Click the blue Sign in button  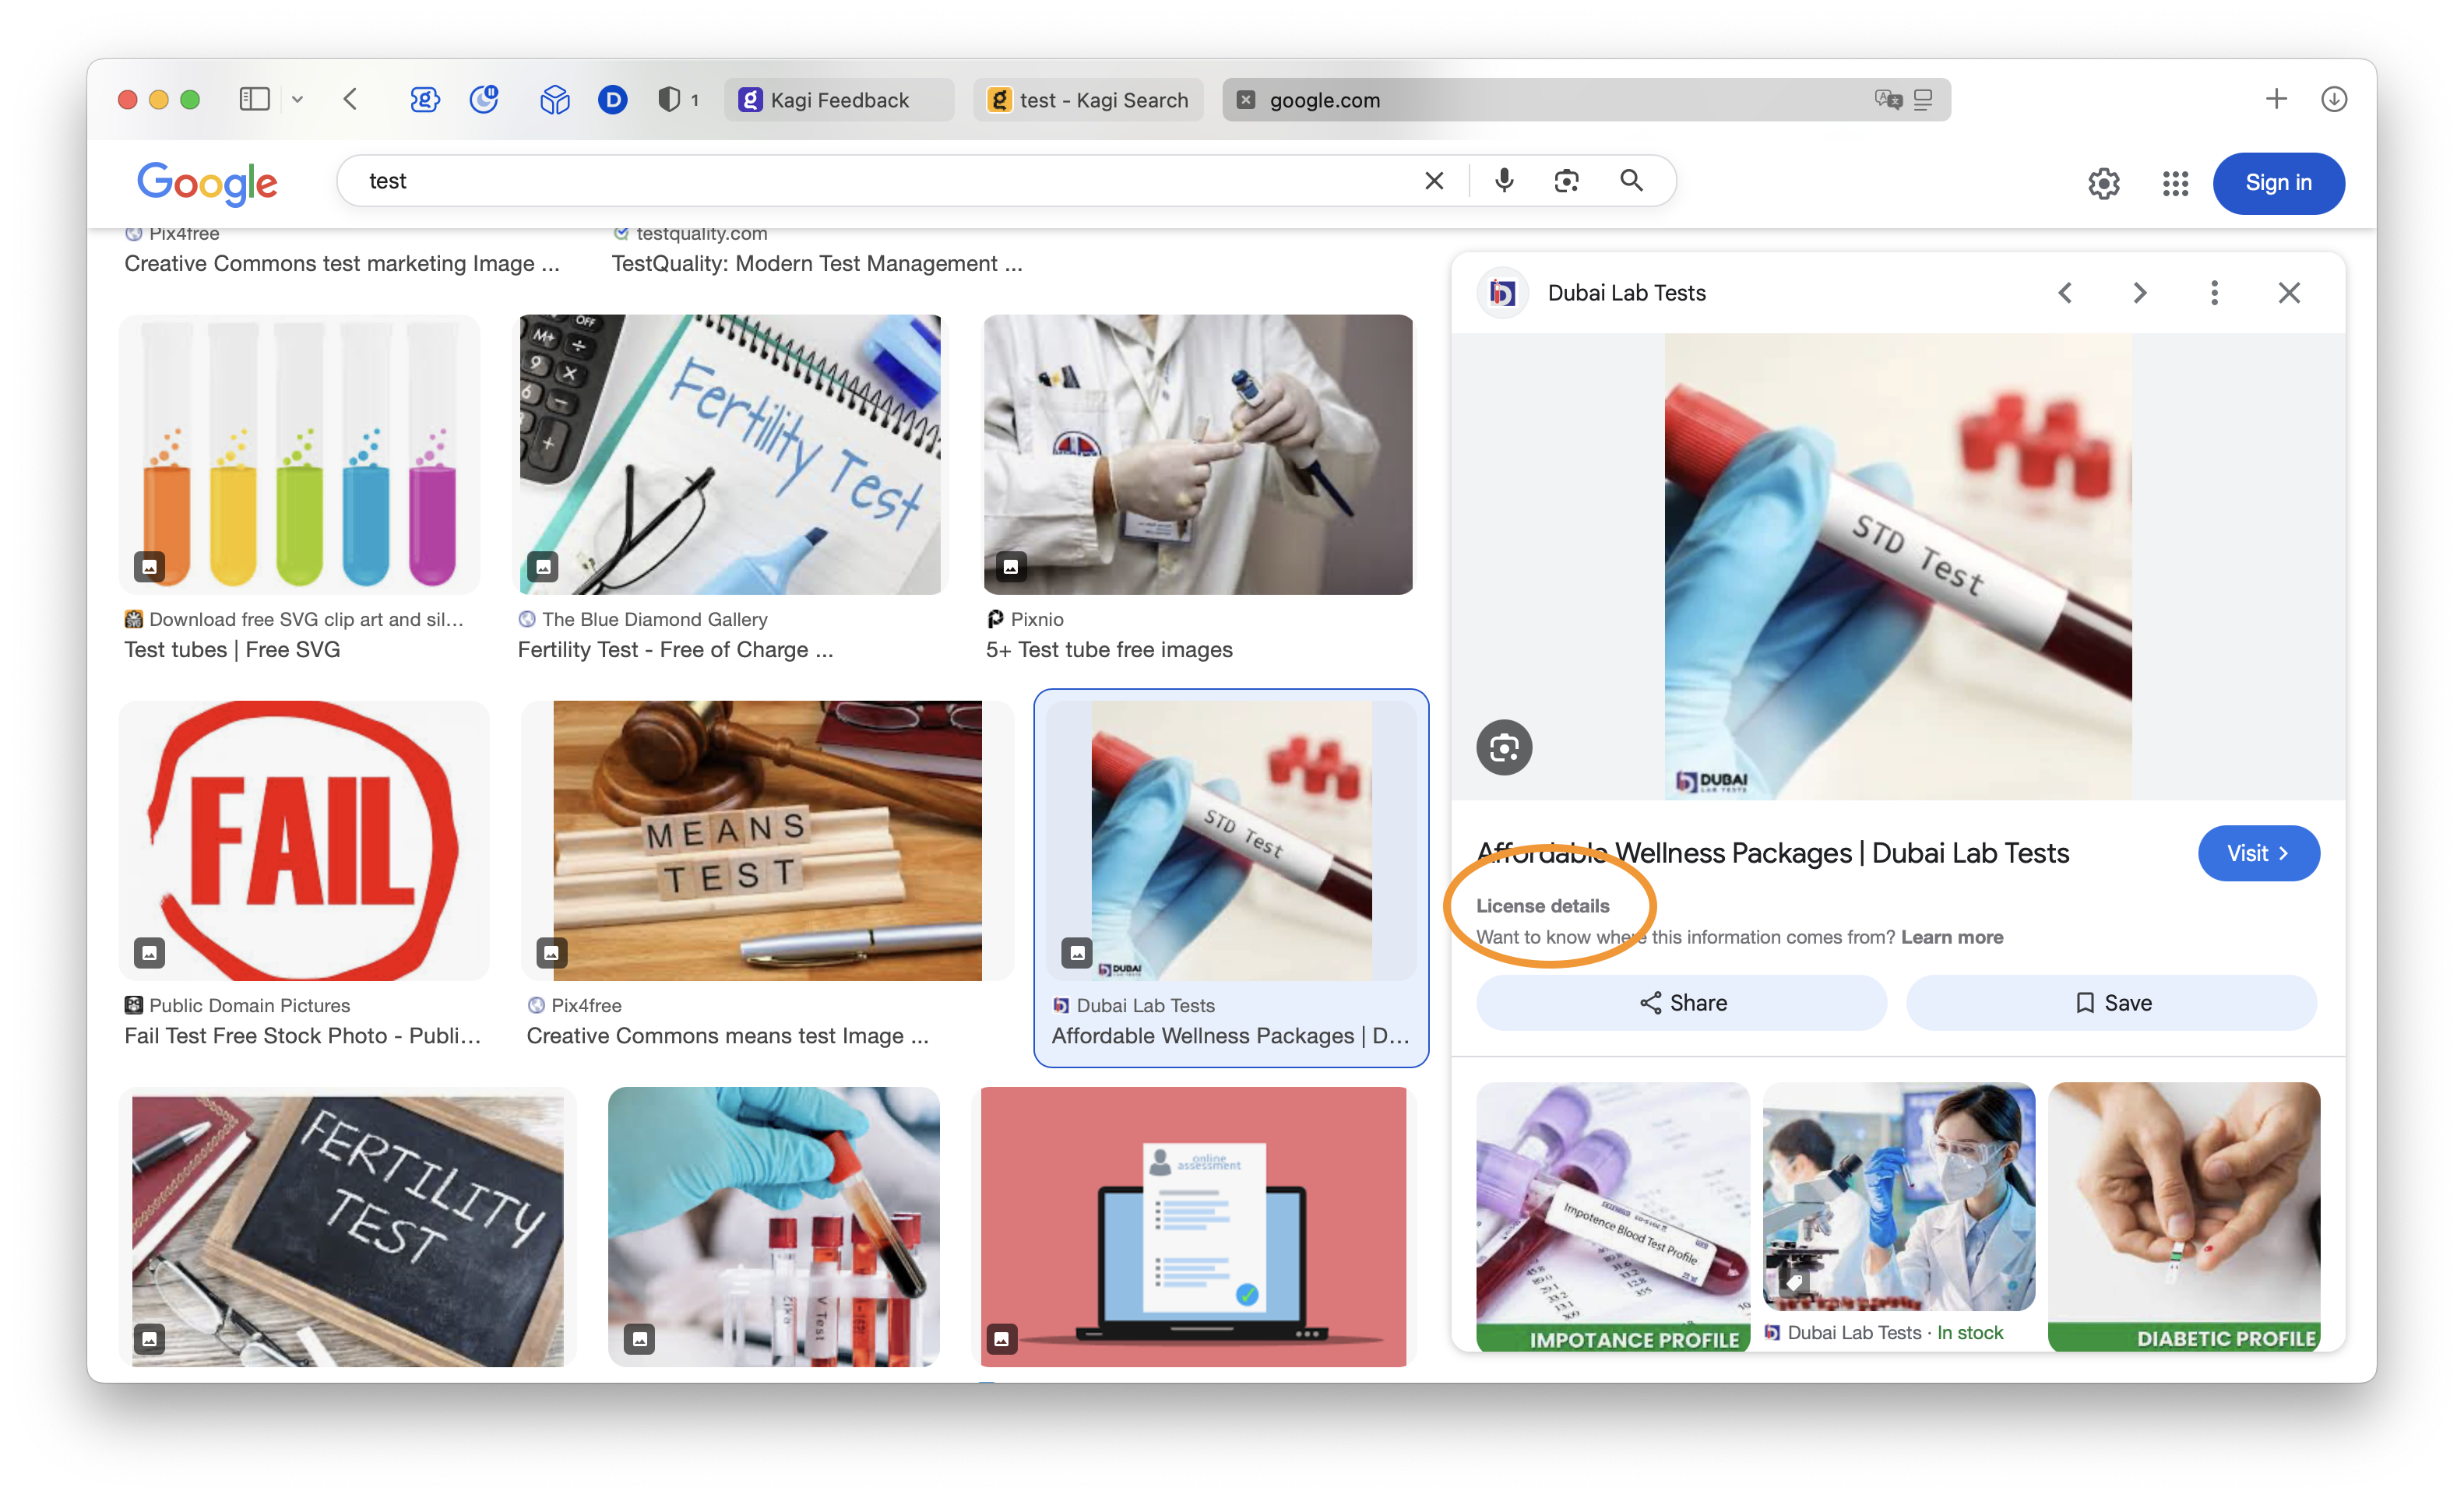coord(2277,183)
